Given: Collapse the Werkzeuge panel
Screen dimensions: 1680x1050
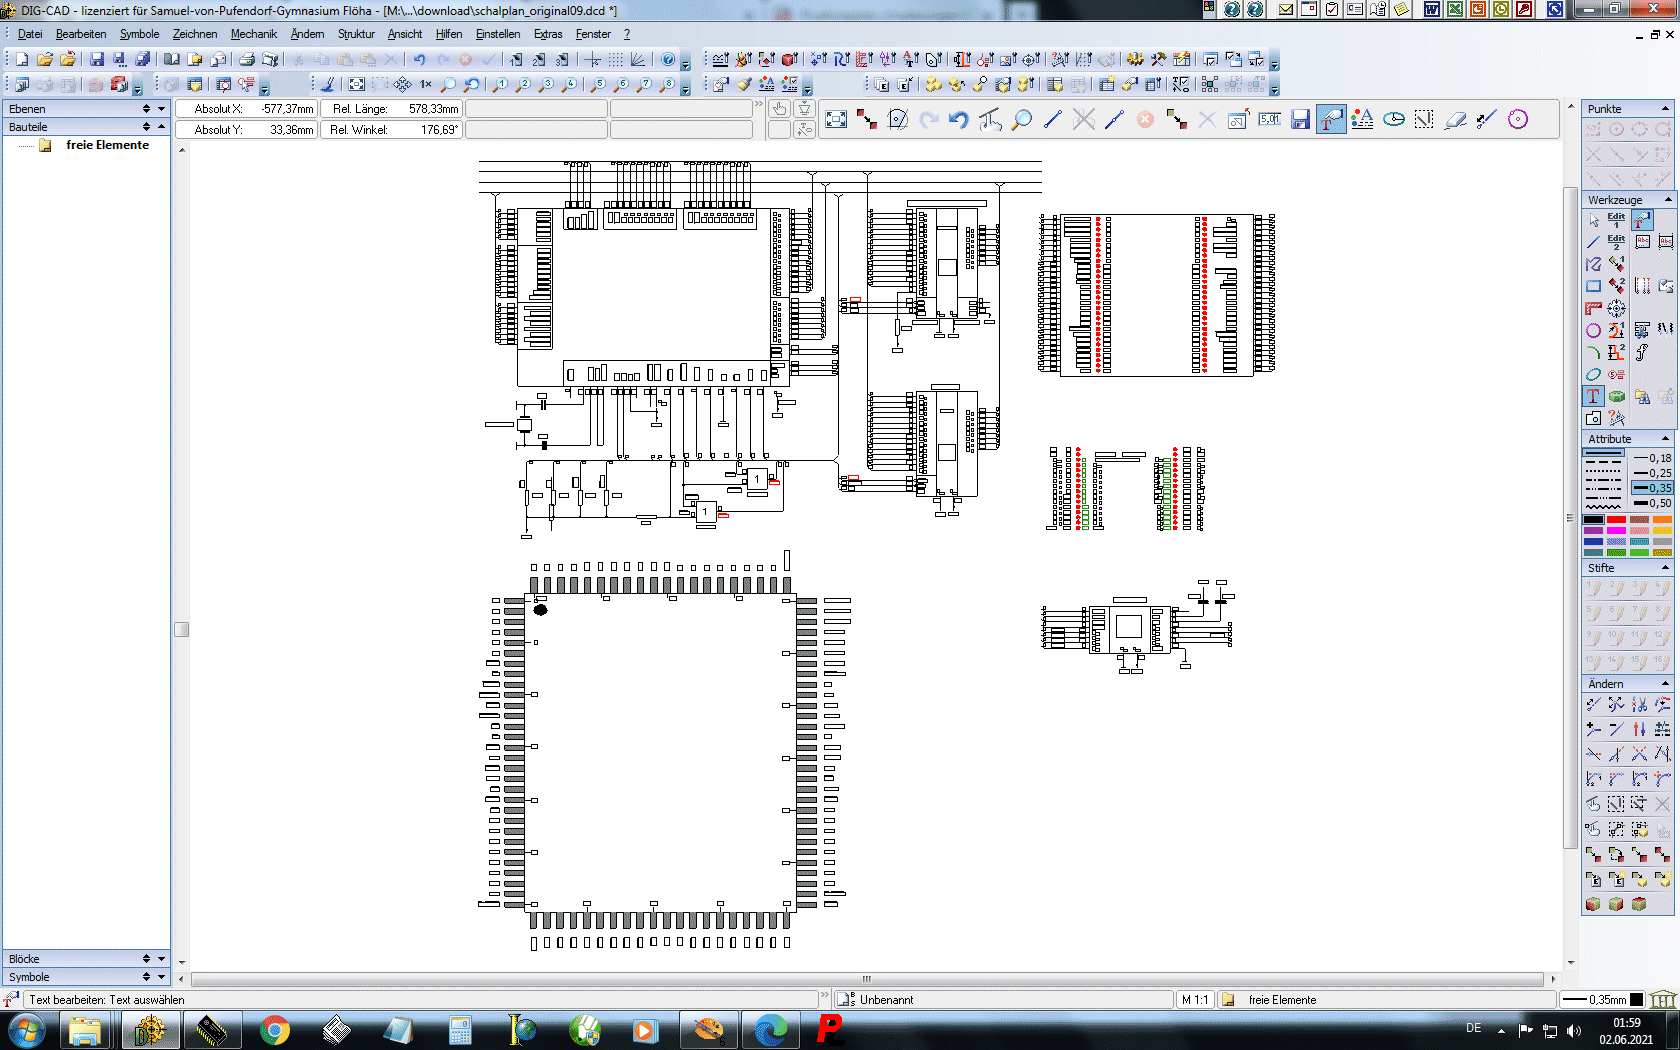Looking at the screenshot, I should tap(1666, 200).
